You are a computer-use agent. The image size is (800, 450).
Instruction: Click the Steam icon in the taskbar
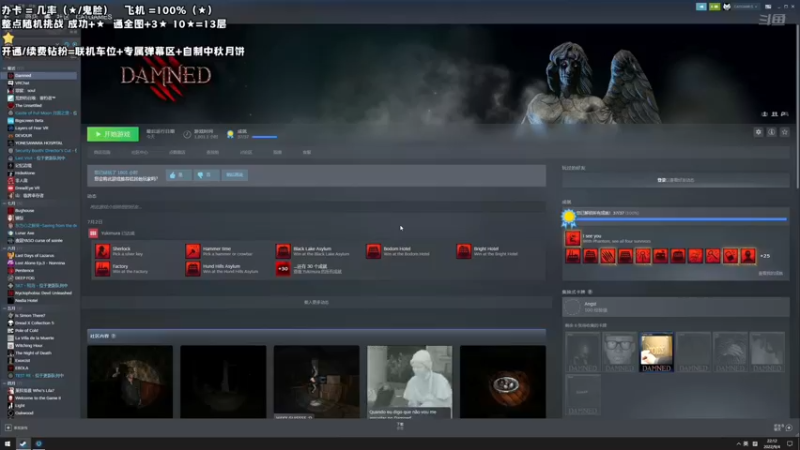[x=23, y=444]
